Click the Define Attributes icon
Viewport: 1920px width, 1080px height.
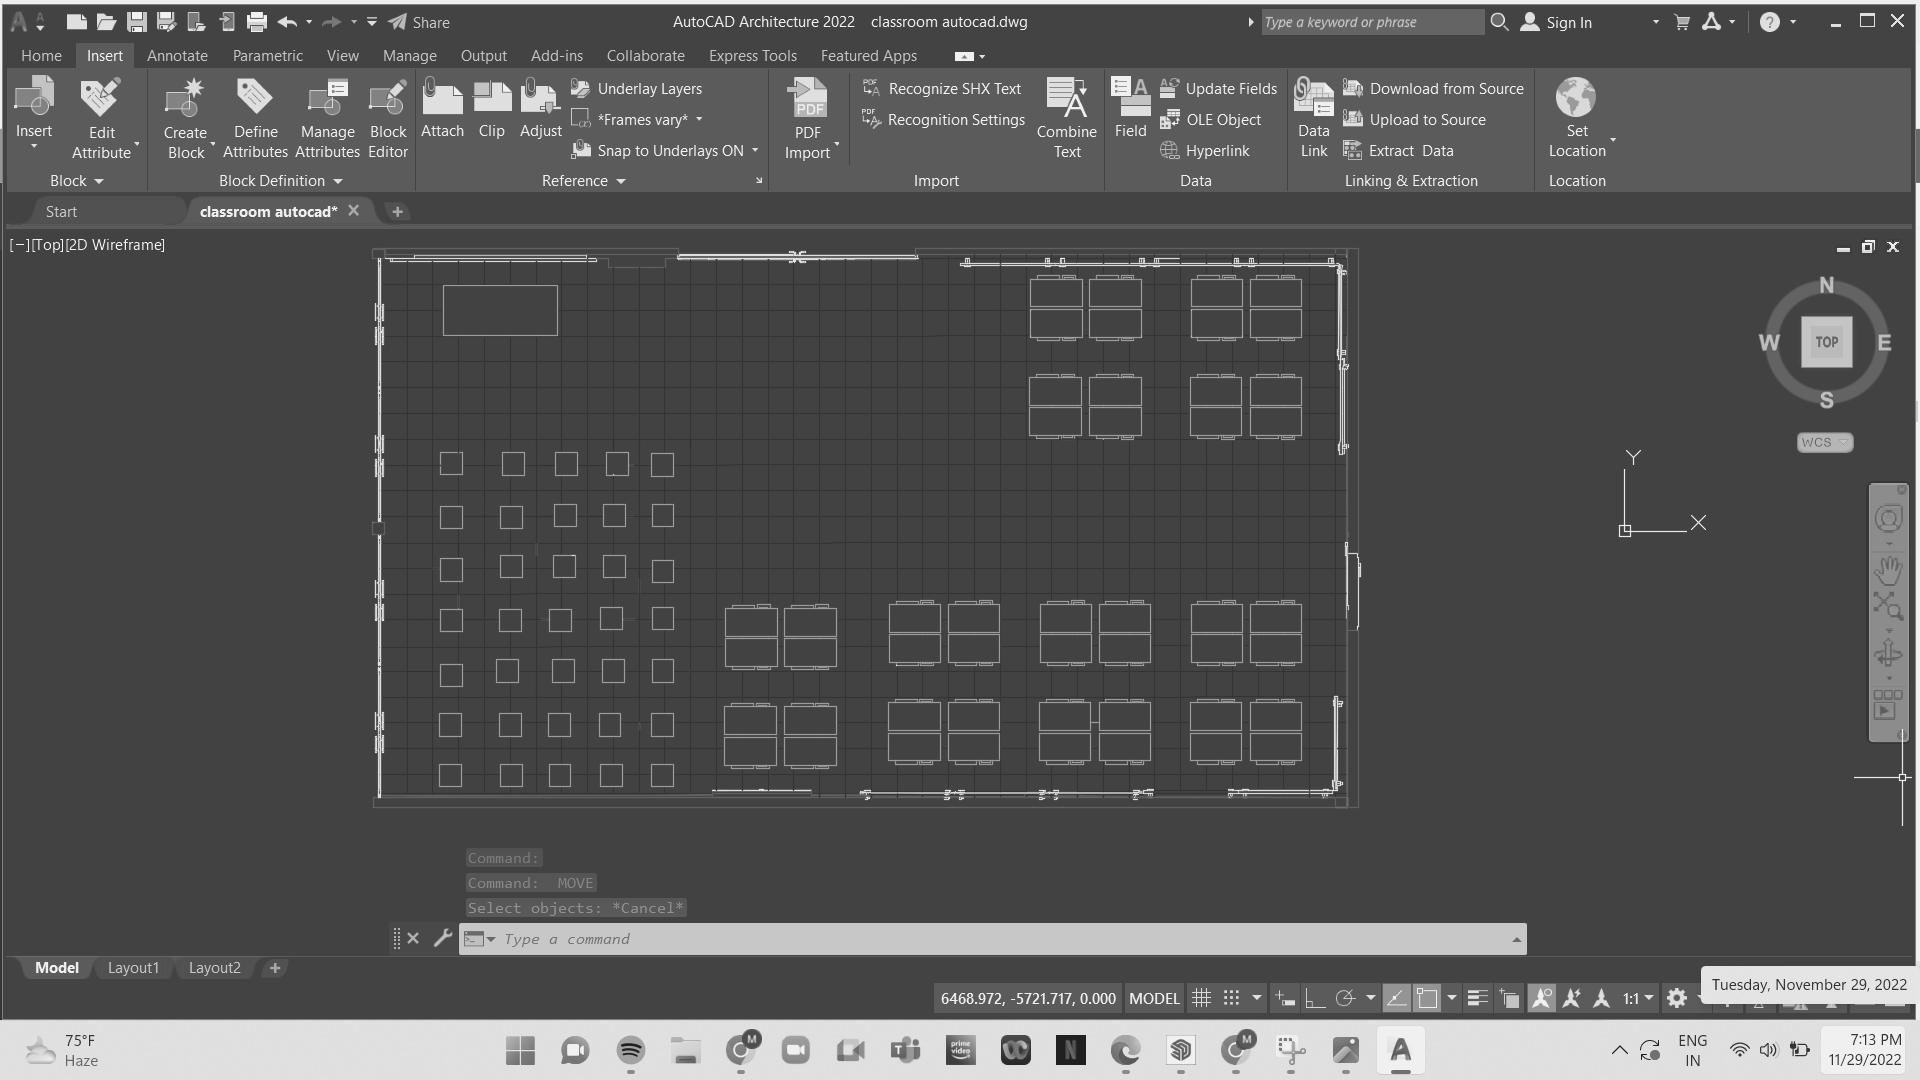pyautogui.click(x=255, y=118)
